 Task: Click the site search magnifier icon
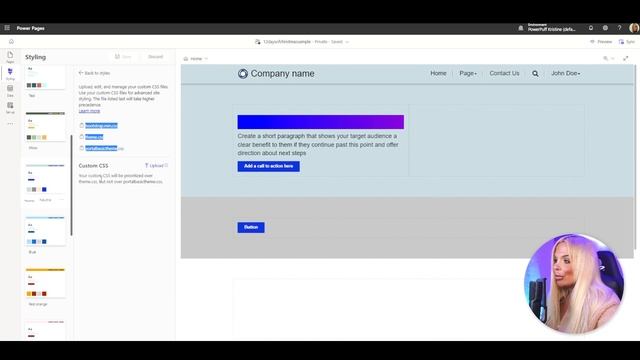[535, 73]
